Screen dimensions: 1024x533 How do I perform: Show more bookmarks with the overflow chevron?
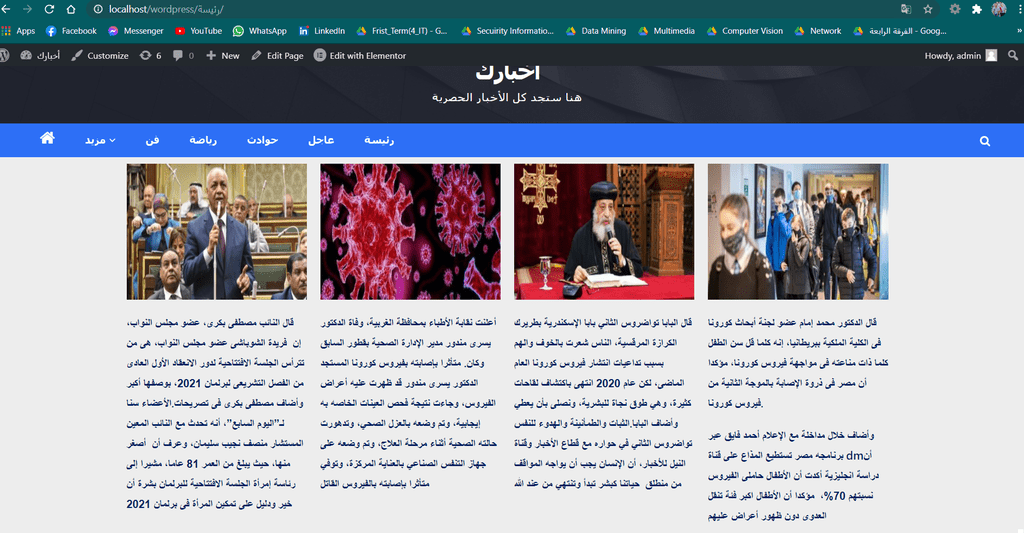click(1019, 31)
